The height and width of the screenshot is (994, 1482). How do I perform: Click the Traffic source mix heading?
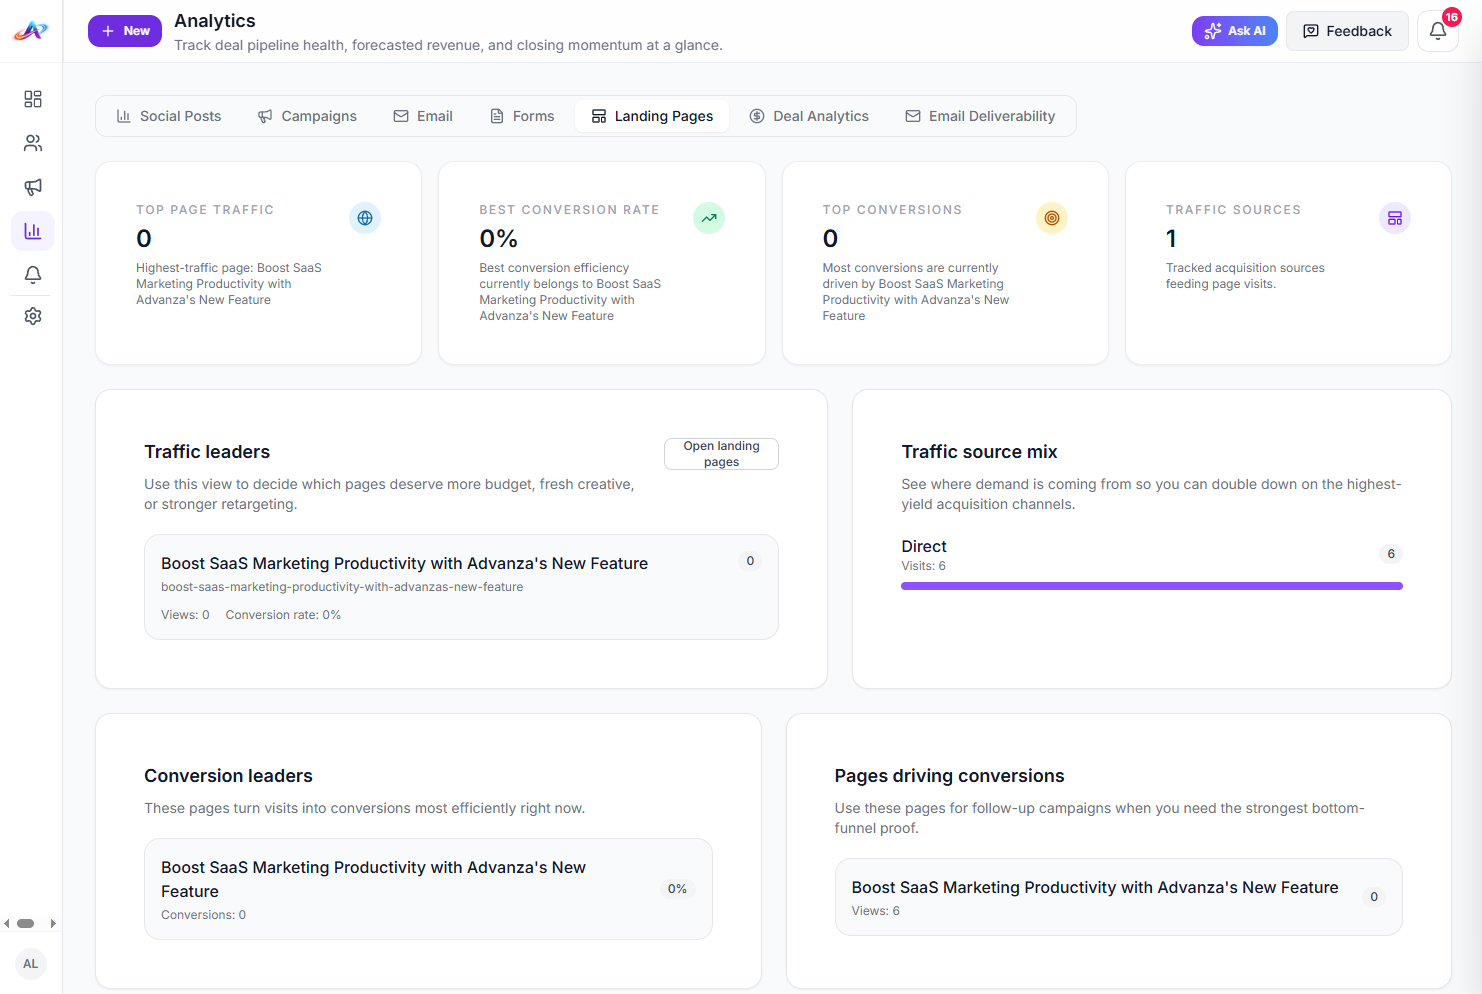[979, 452]
